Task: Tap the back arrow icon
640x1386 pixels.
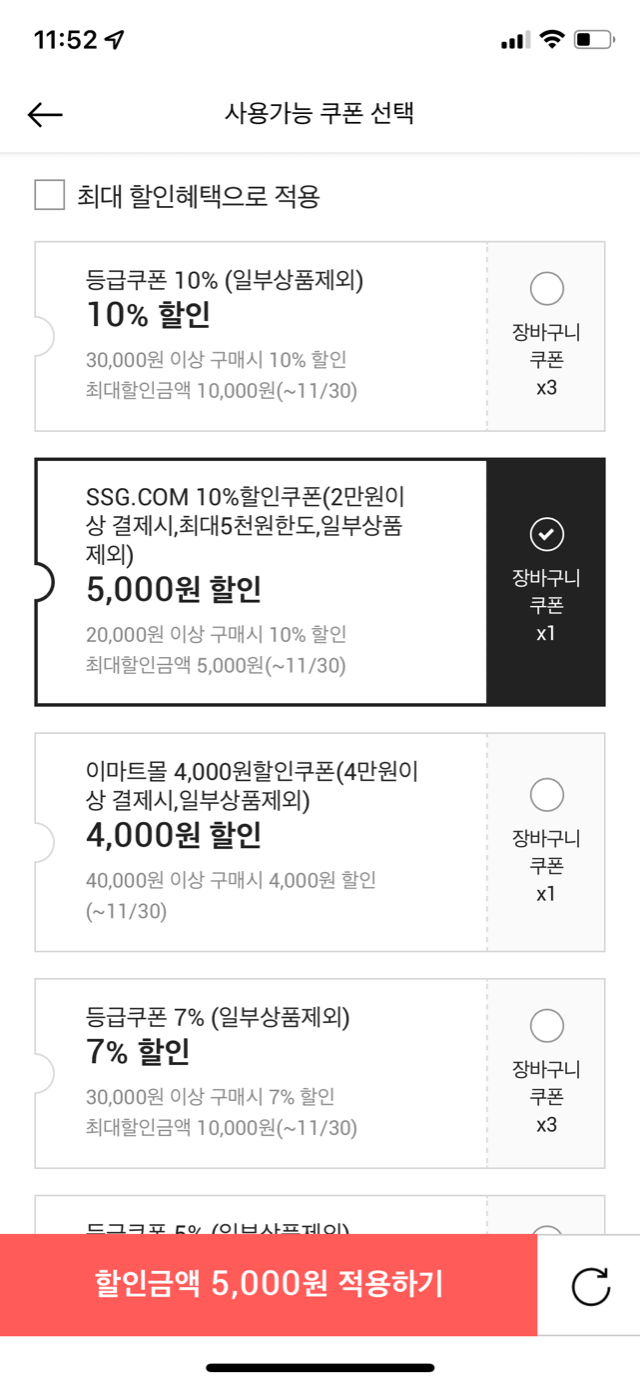Action: click(x=45, y=115)
